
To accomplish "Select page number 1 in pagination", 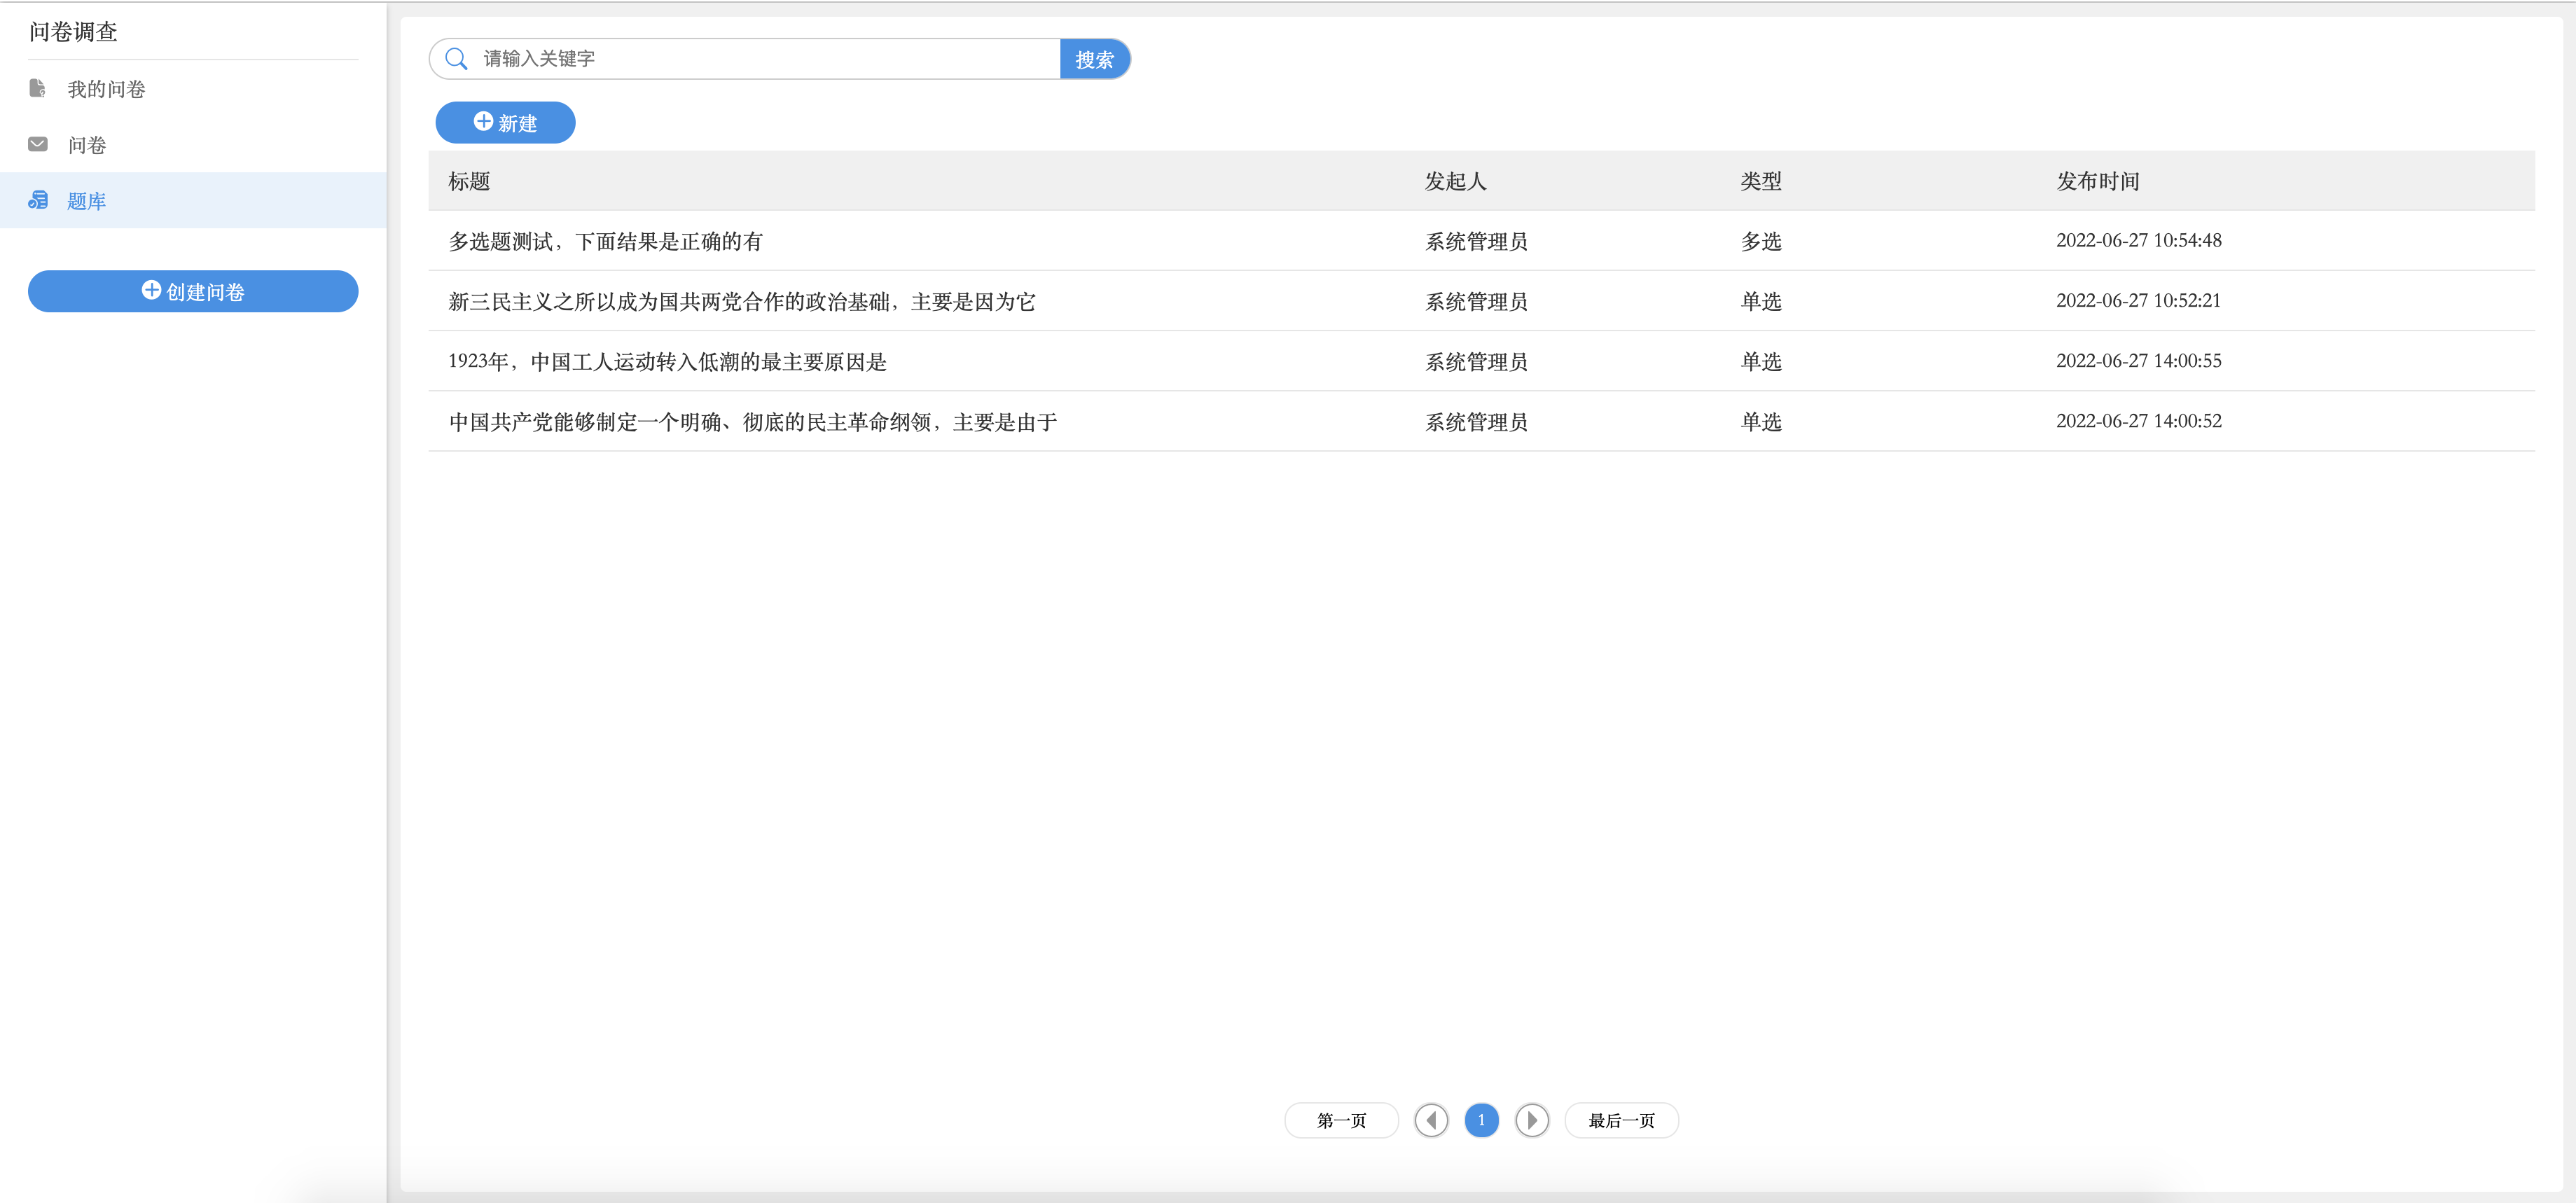I will click(1481, 1120).
